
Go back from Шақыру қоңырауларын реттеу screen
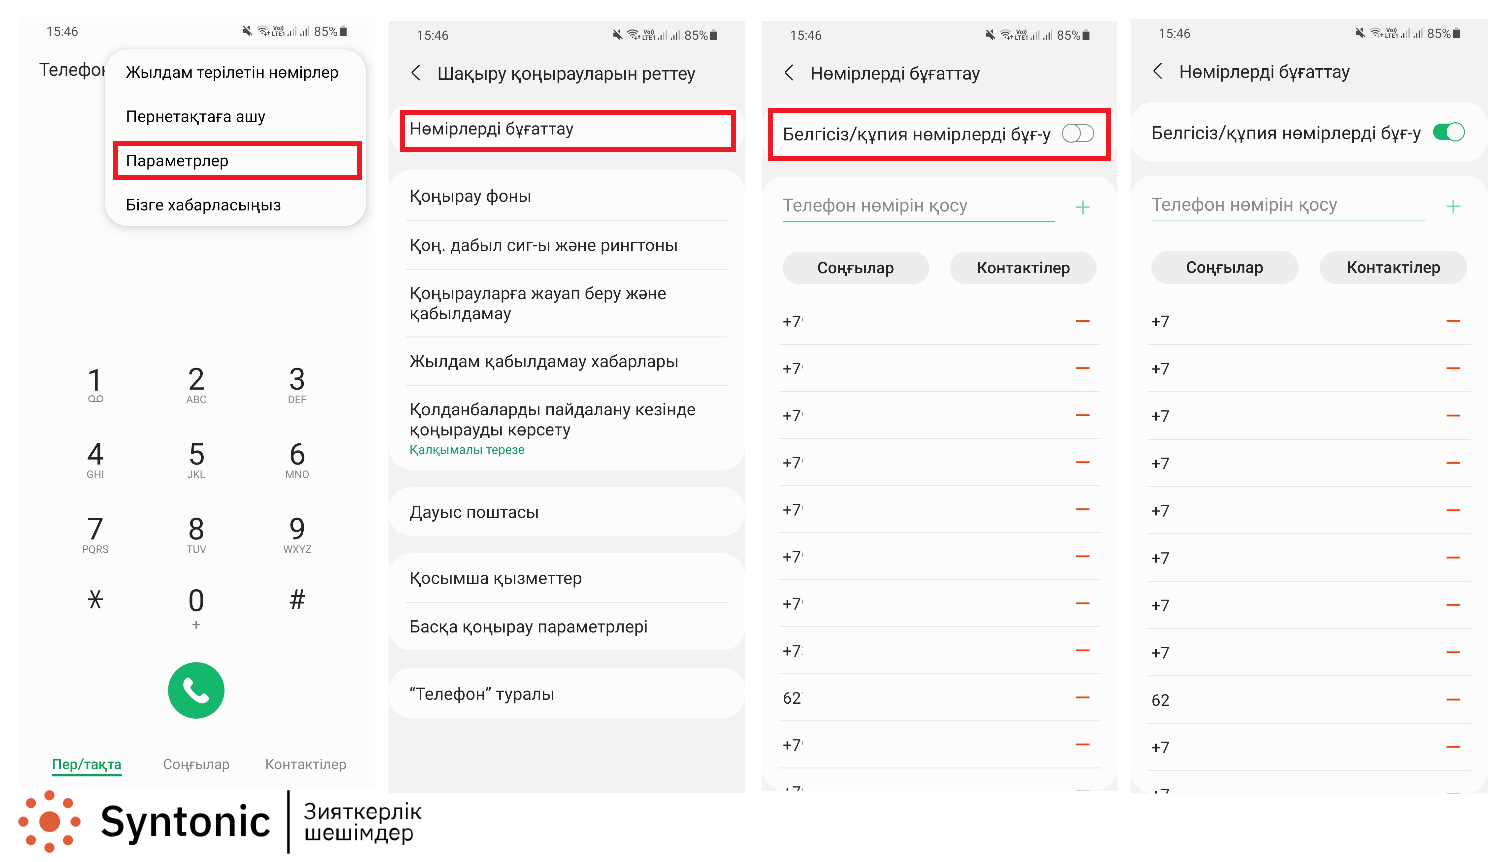(416, 73)
